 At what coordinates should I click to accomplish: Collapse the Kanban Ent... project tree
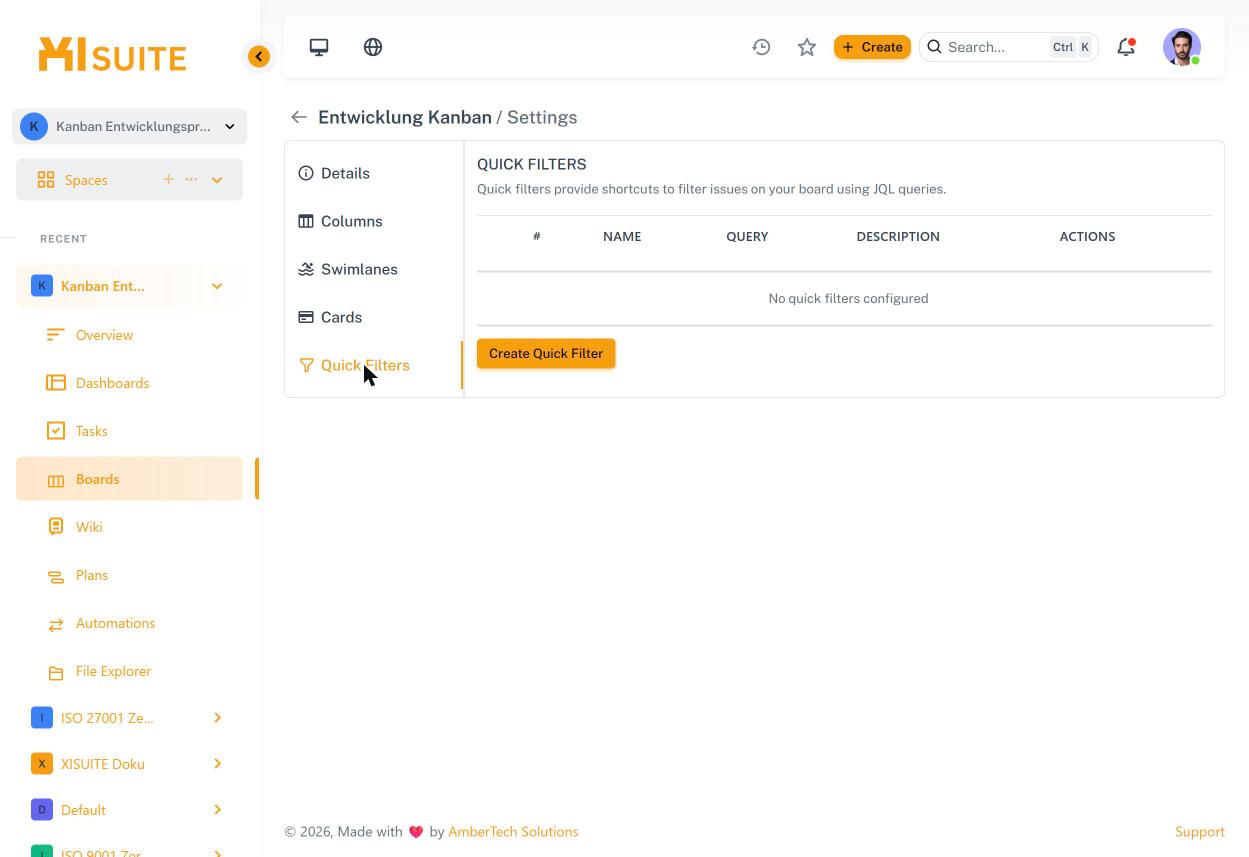click(217, 286)
